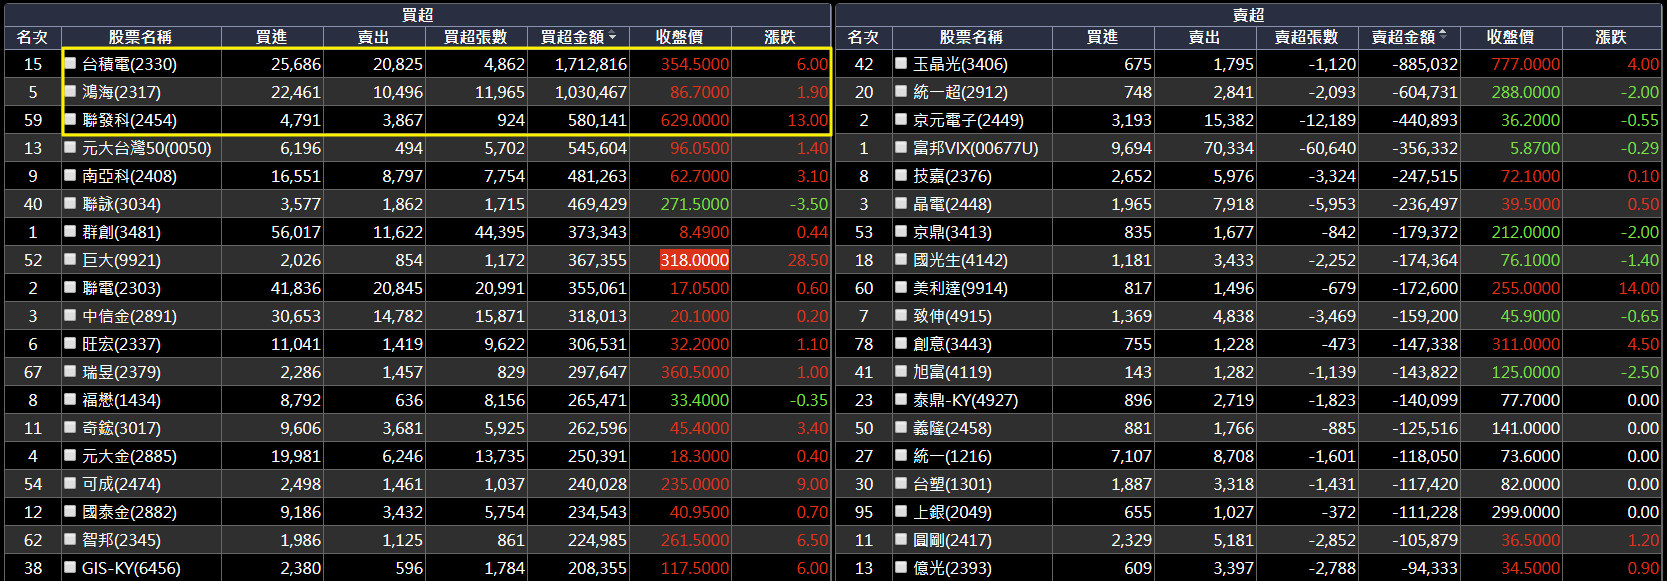Sort by 買超金額 column header
Image resolution: width=1667 pixels, height=581 pixels.
coord(578,37)
